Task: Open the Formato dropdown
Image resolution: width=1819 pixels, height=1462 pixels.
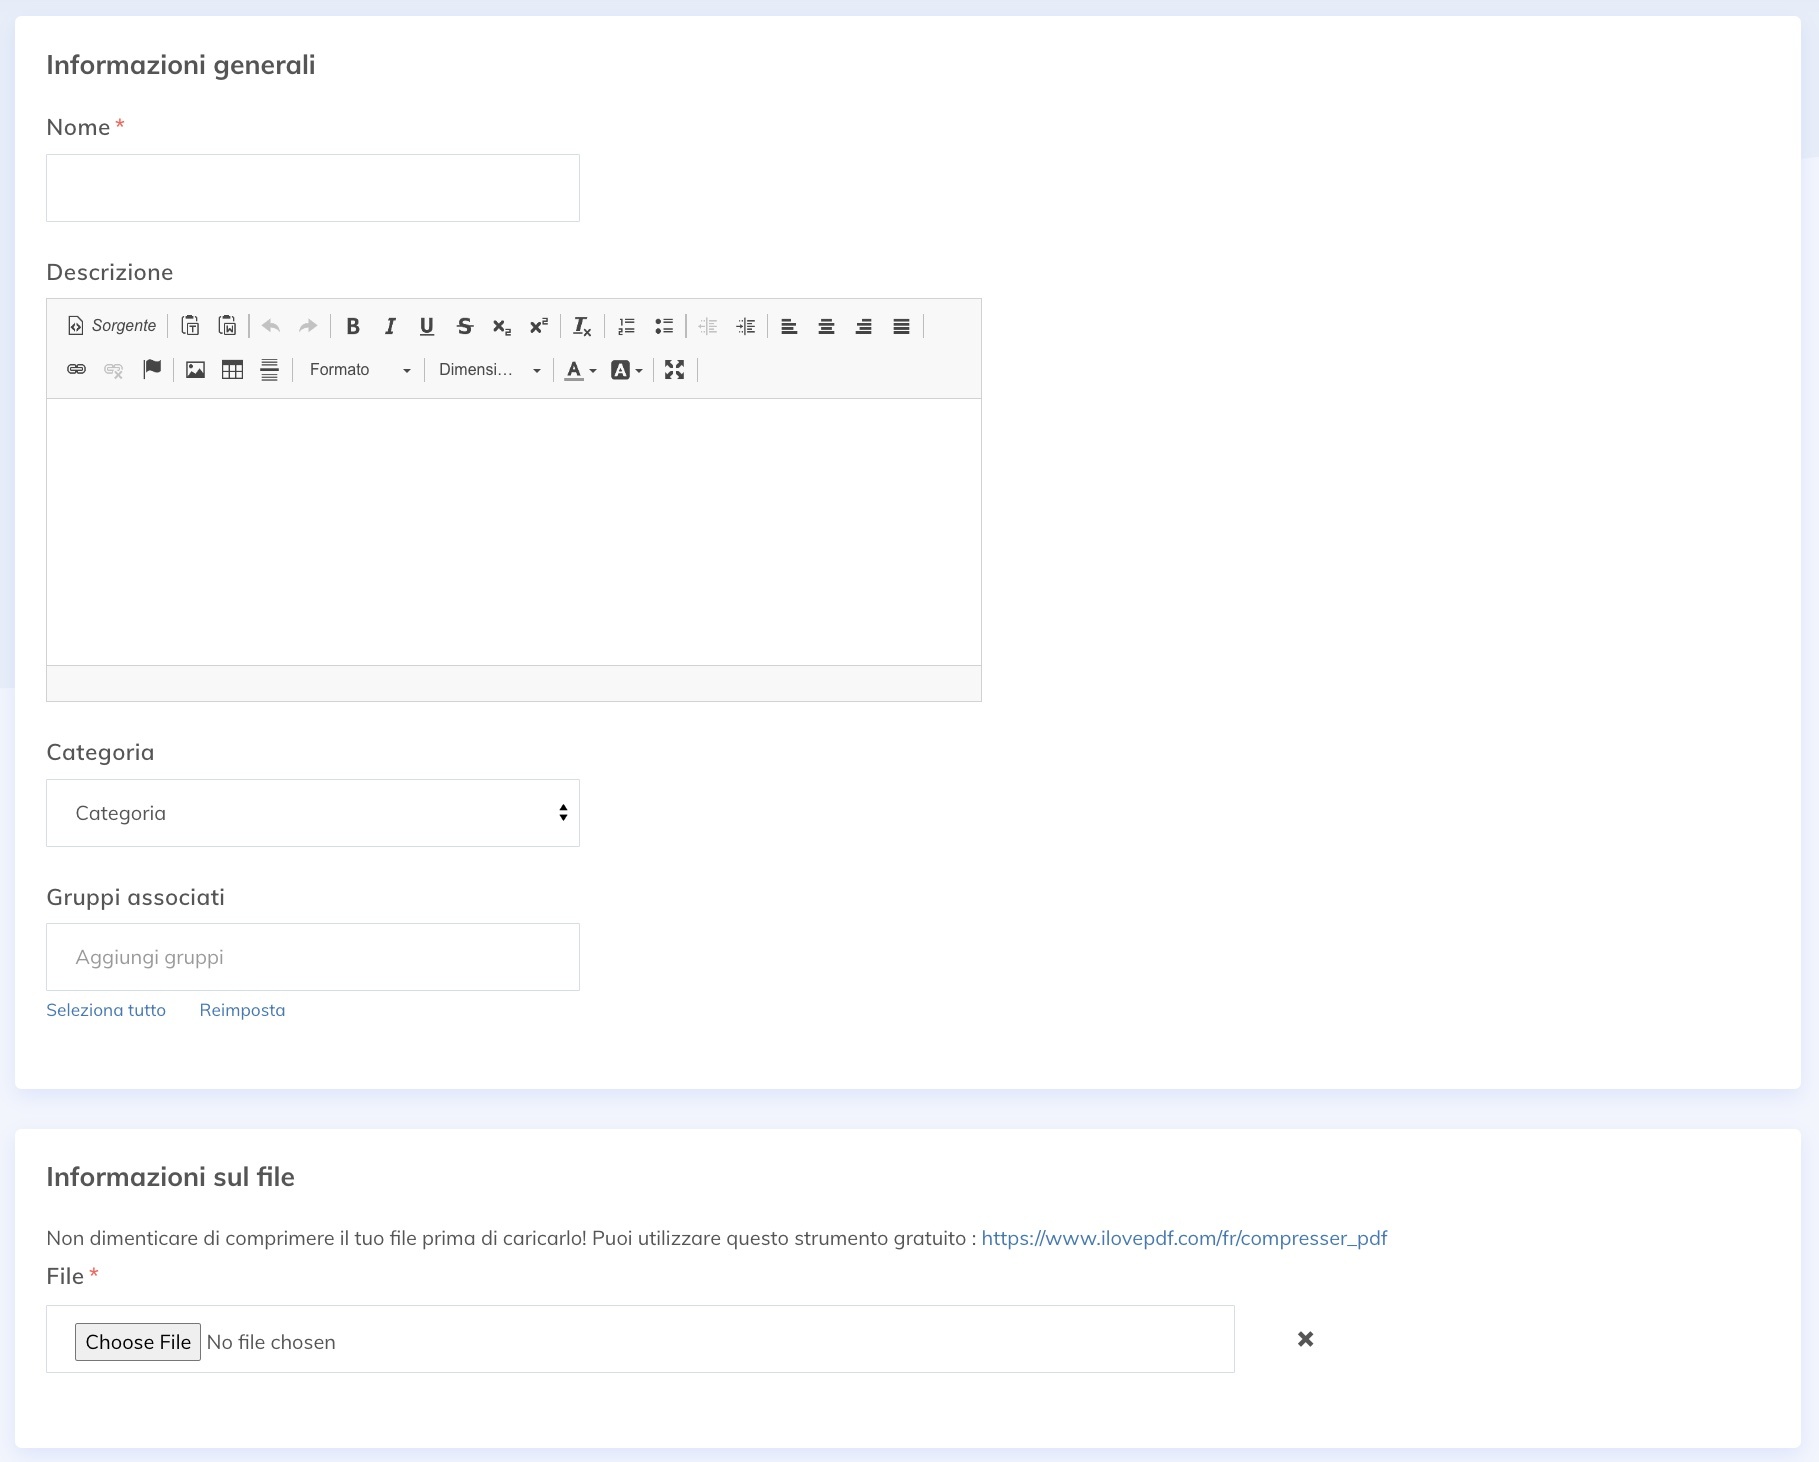Action: click(x=359, y=370)
